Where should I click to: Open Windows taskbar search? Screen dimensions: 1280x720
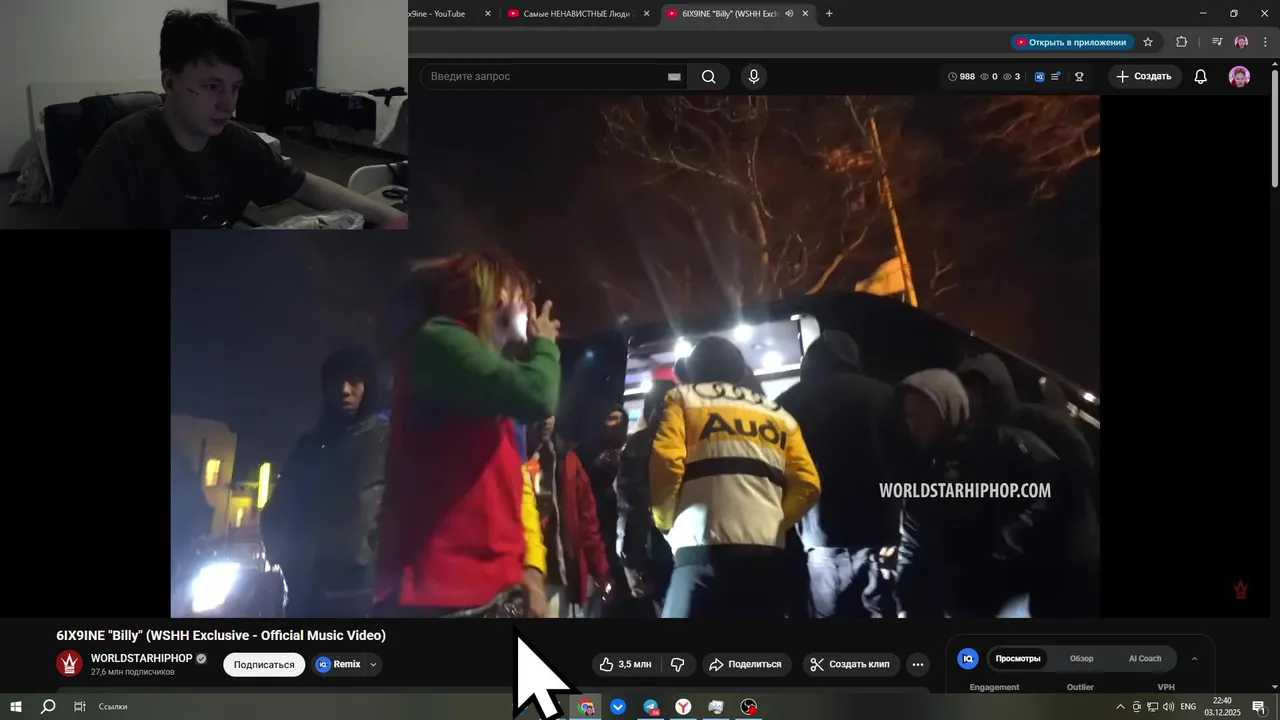pos(48,707)
